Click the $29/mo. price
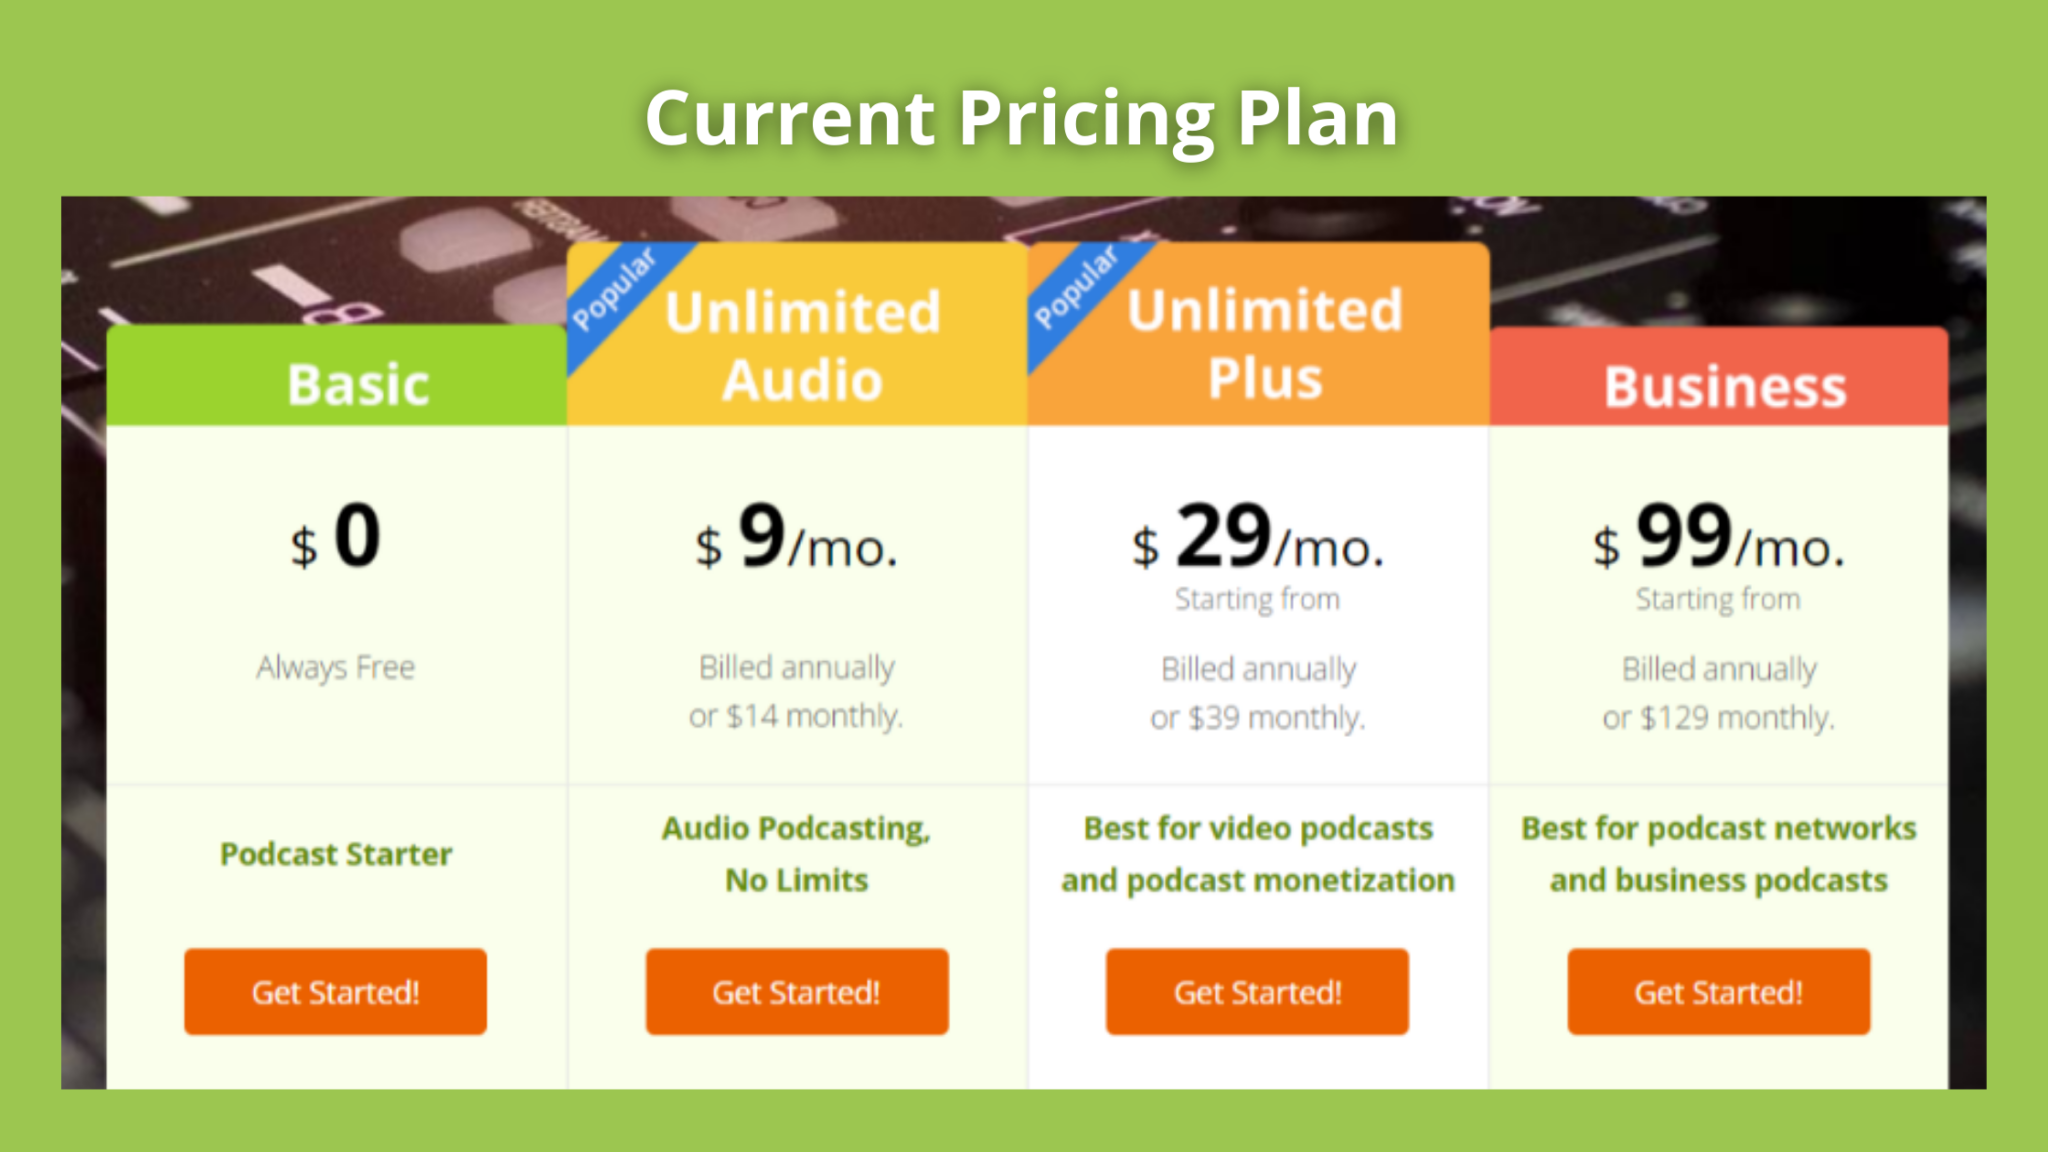The height and width of the screenshot is (1152, 2048). (1257, 540)
